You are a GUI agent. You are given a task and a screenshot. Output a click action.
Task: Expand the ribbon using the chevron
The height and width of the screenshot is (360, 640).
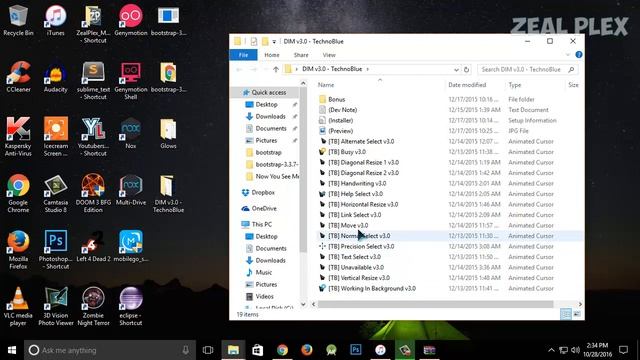568,55
